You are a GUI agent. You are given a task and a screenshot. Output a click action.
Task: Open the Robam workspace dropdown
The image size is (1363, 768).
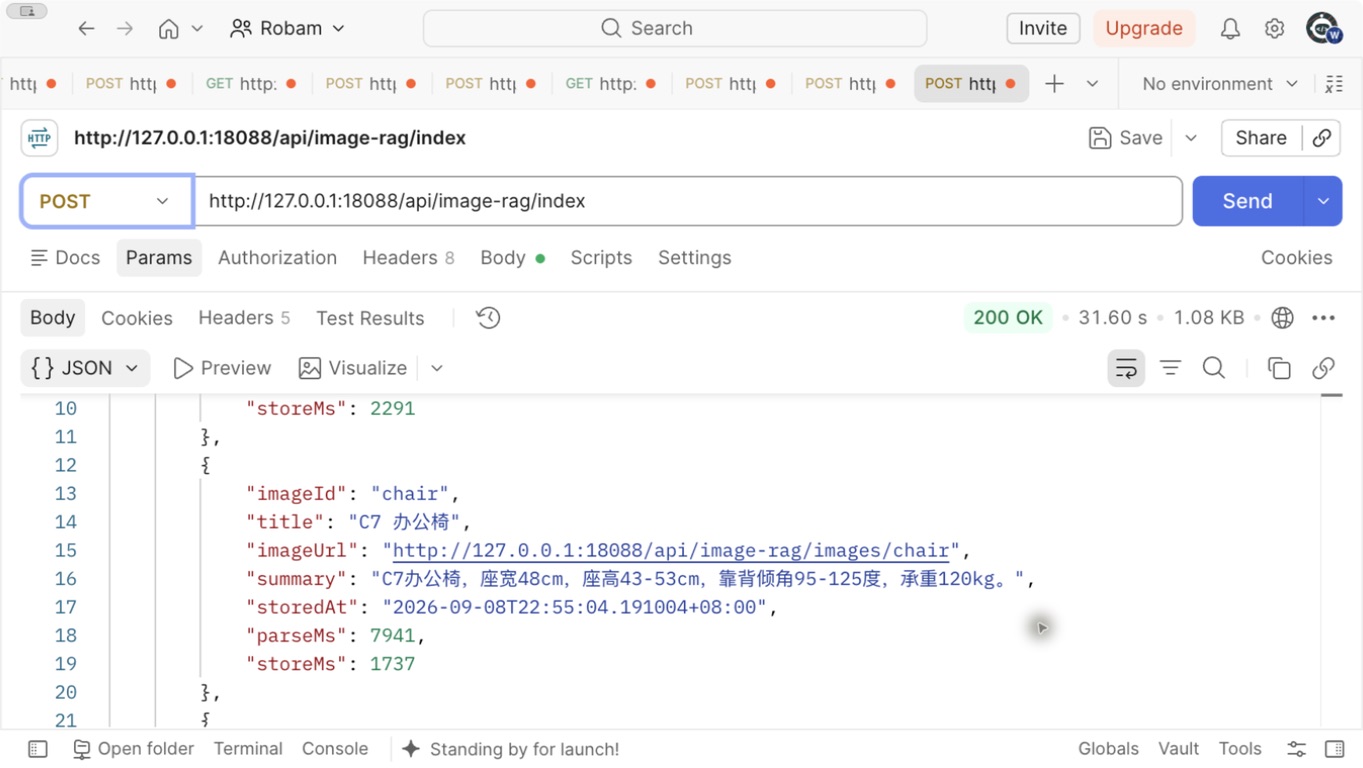[x=287, y=29]
